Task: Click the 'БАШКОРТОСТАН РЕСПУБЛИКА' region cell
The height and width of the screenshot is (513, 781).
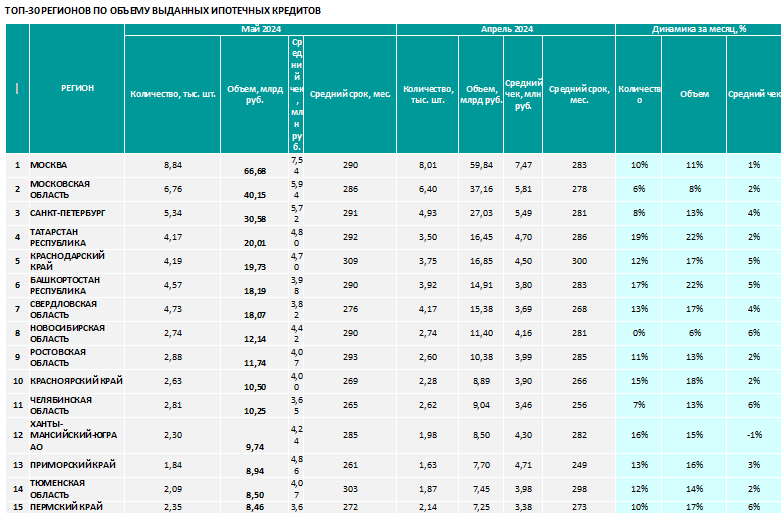Action: [x=77, y=285]
